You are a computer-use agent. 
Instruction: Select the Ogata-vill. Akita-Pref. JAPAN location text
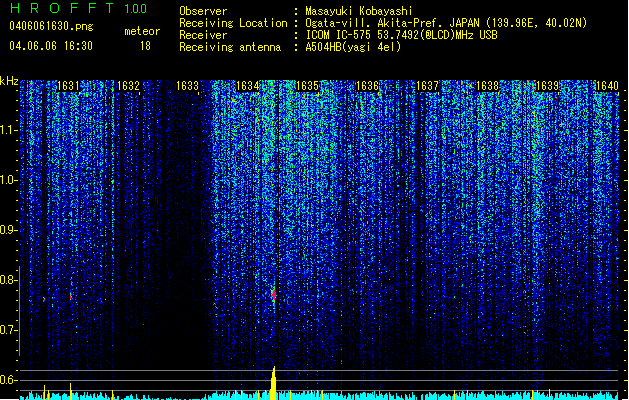click(446, 23)
